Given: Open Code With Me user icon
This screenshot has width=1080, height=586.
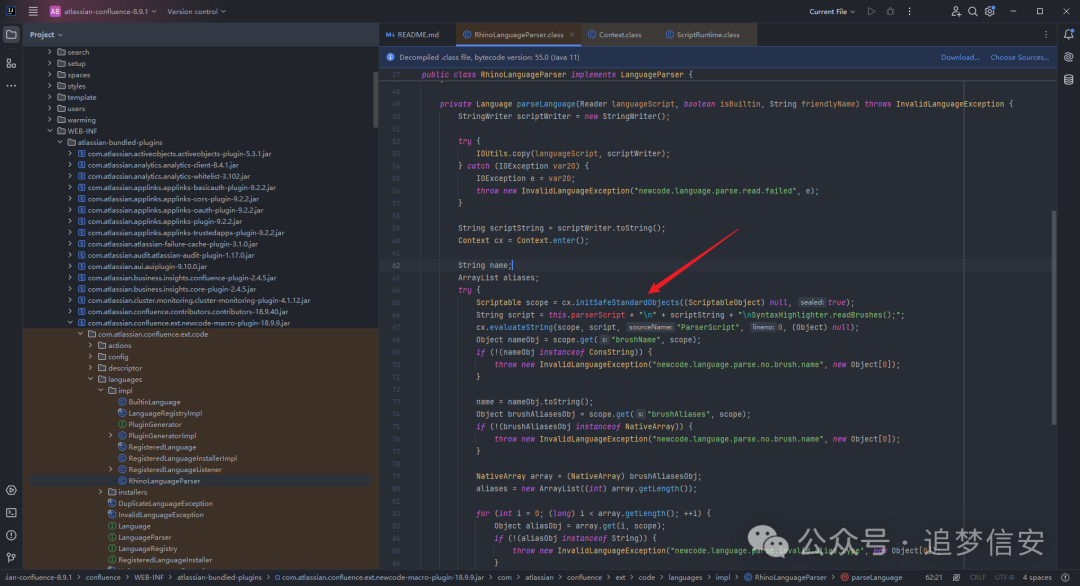Looking at the screenshot, I should 956,11.
